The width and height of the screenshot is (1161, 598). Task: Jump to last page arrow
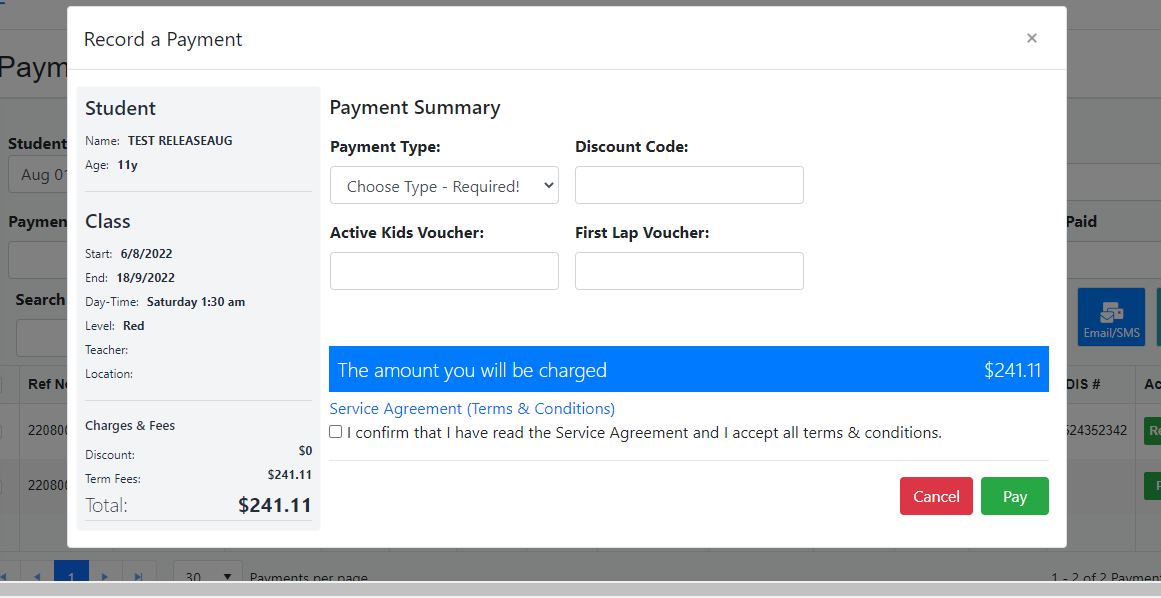[138, 575]
